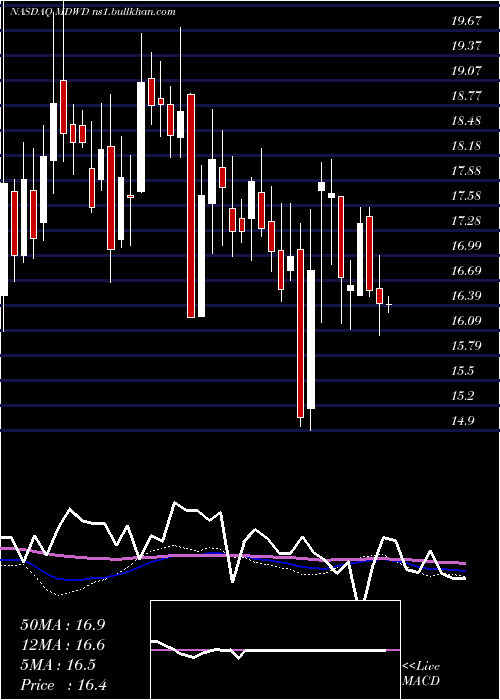Select the 16.69 price axis label
Image resolution: width=500 pixels, height=700 pixels.
(x=467, y=271)
